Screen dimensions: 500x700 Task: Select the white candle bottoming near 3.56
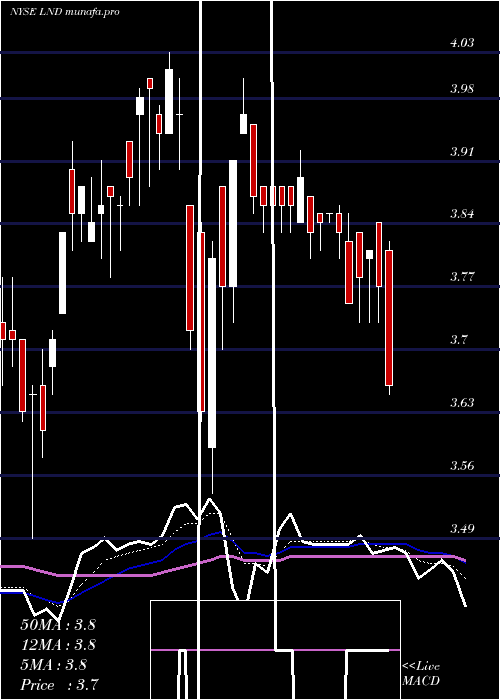click(x=212, y=353)
